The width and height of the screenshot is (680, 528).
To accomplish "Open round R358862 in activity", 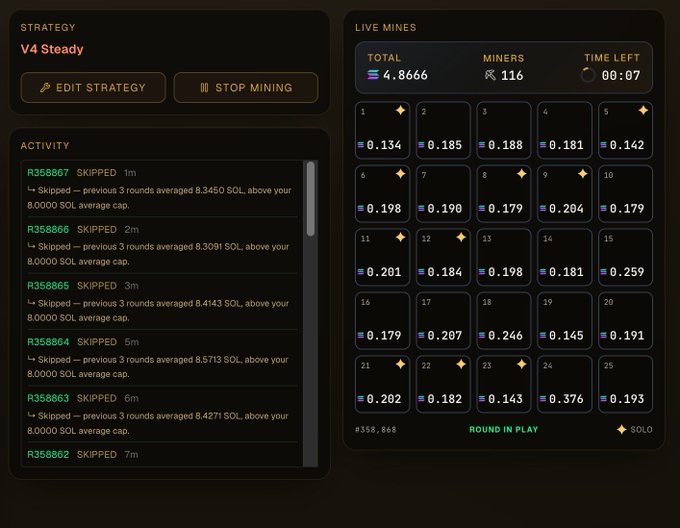I will [x=48, y=454].
